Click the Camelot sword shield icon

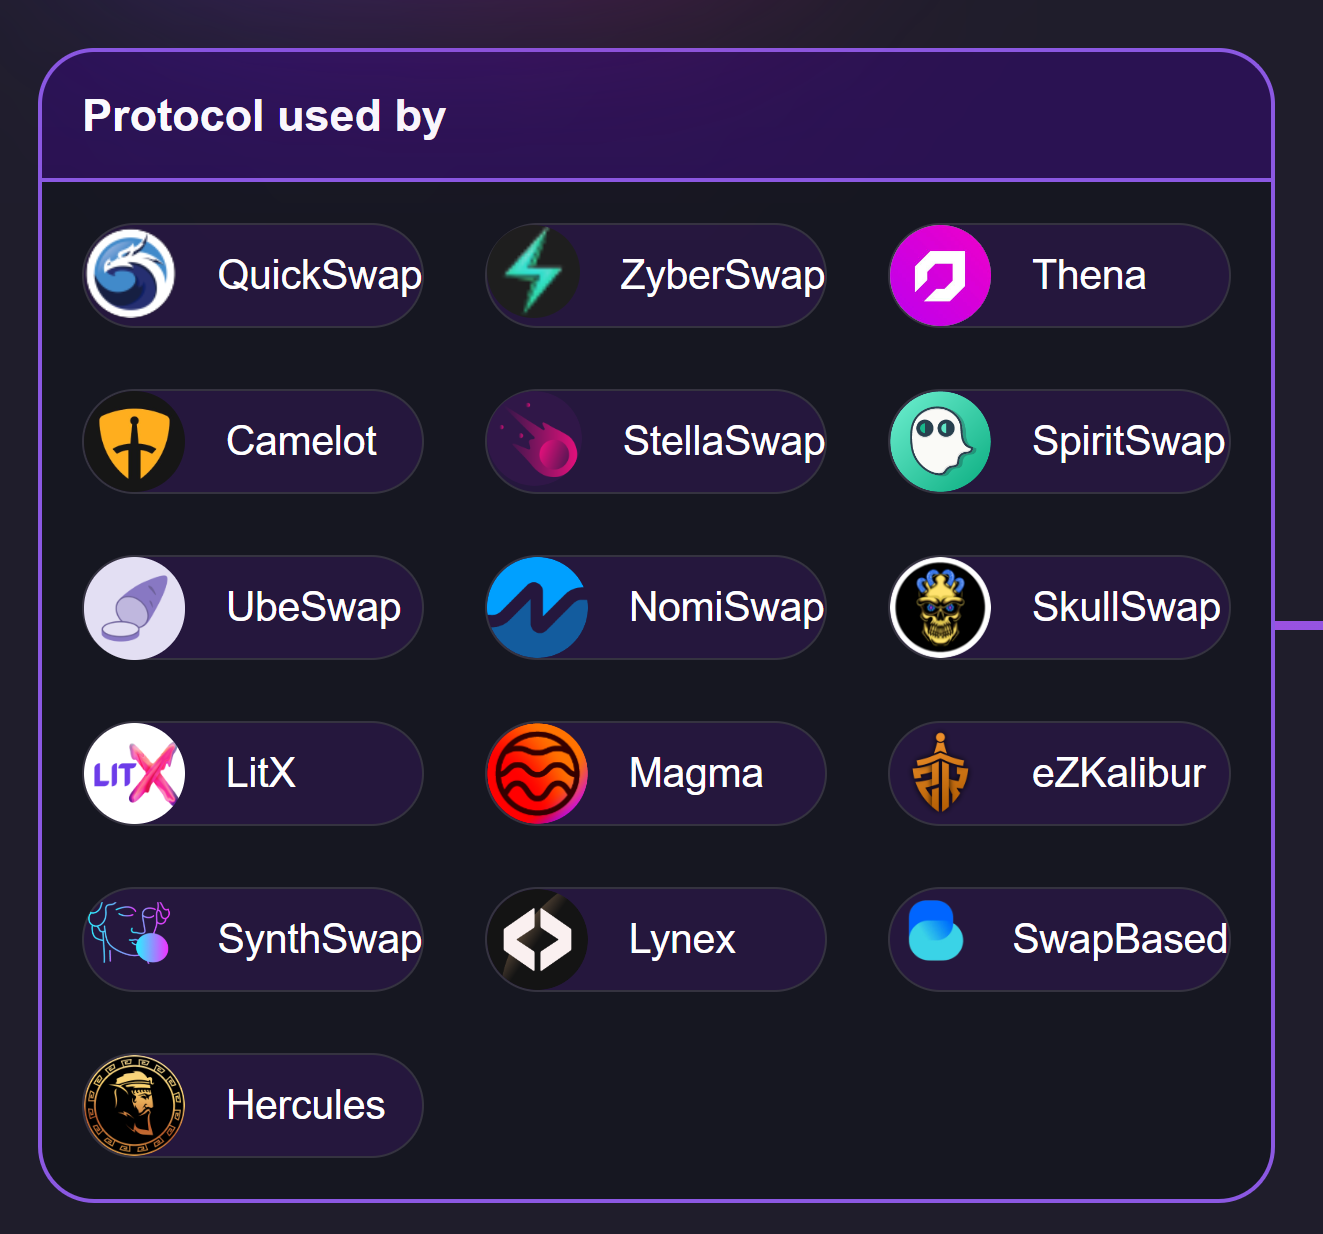134,442
